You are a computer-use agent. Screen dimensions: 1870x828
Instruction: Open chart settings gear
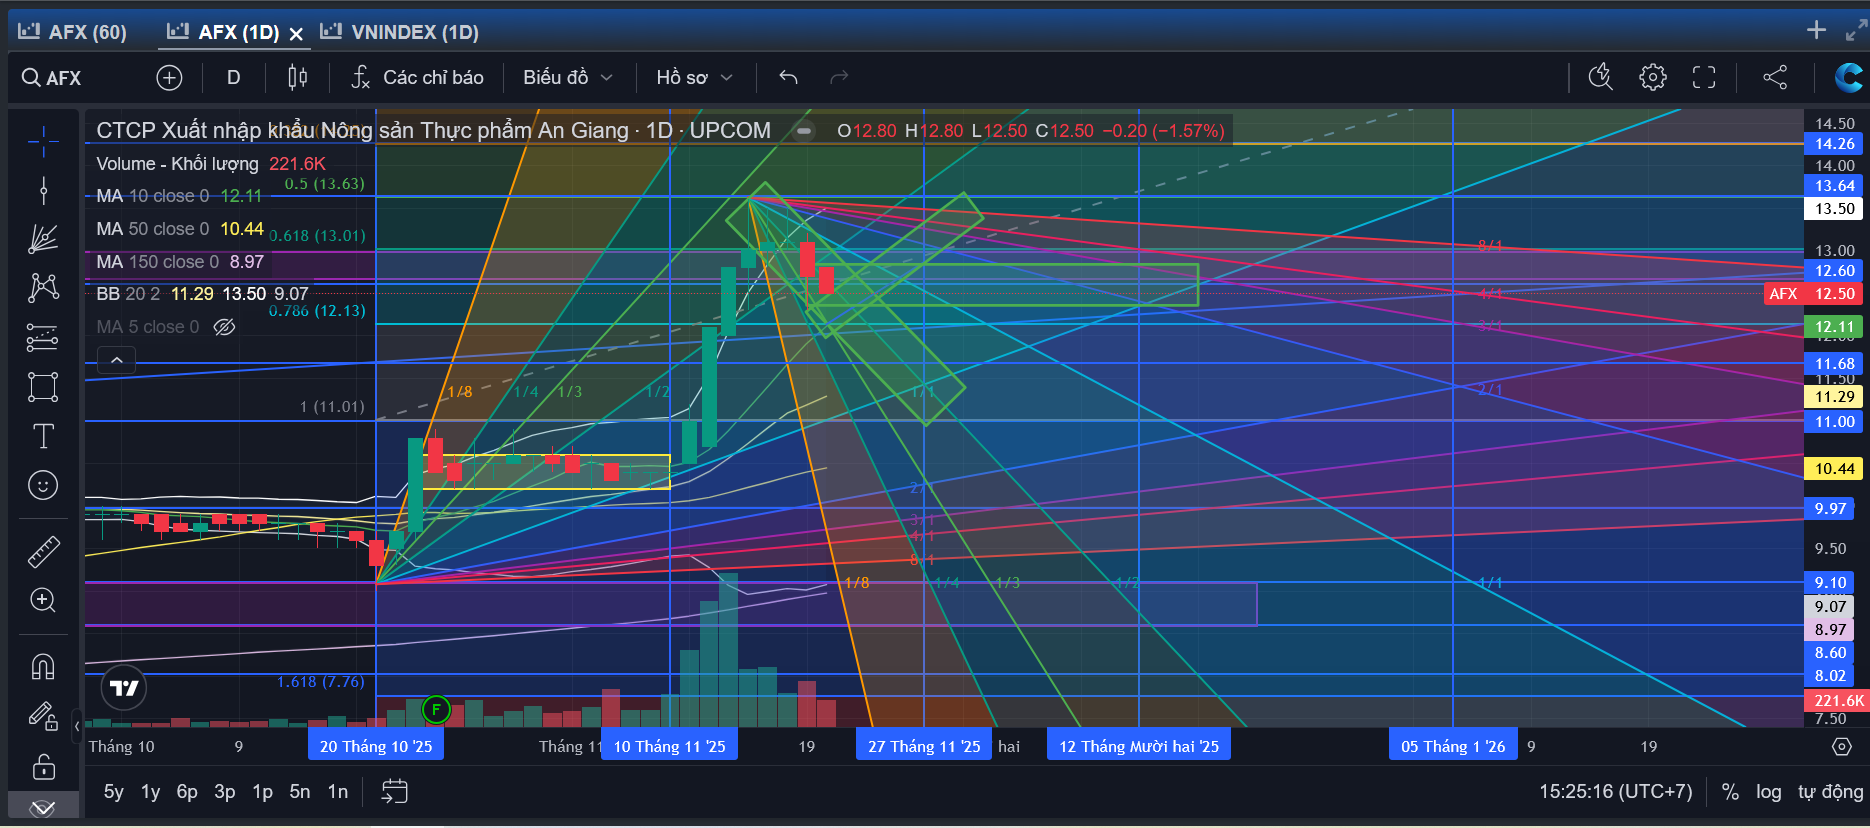click(x=1652, y=77)
